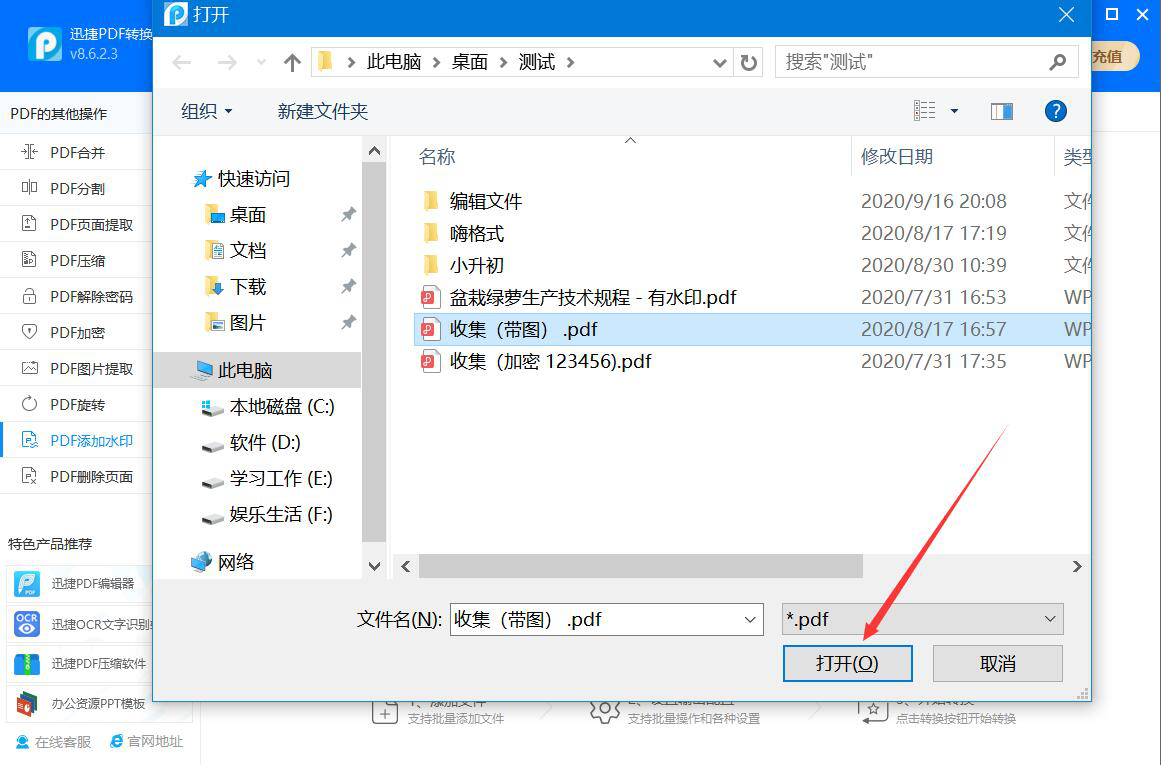The width and height of the screenshot is (1161, 765).
Task: Select 软件 (D:) drive
Action: click(252, 443)
